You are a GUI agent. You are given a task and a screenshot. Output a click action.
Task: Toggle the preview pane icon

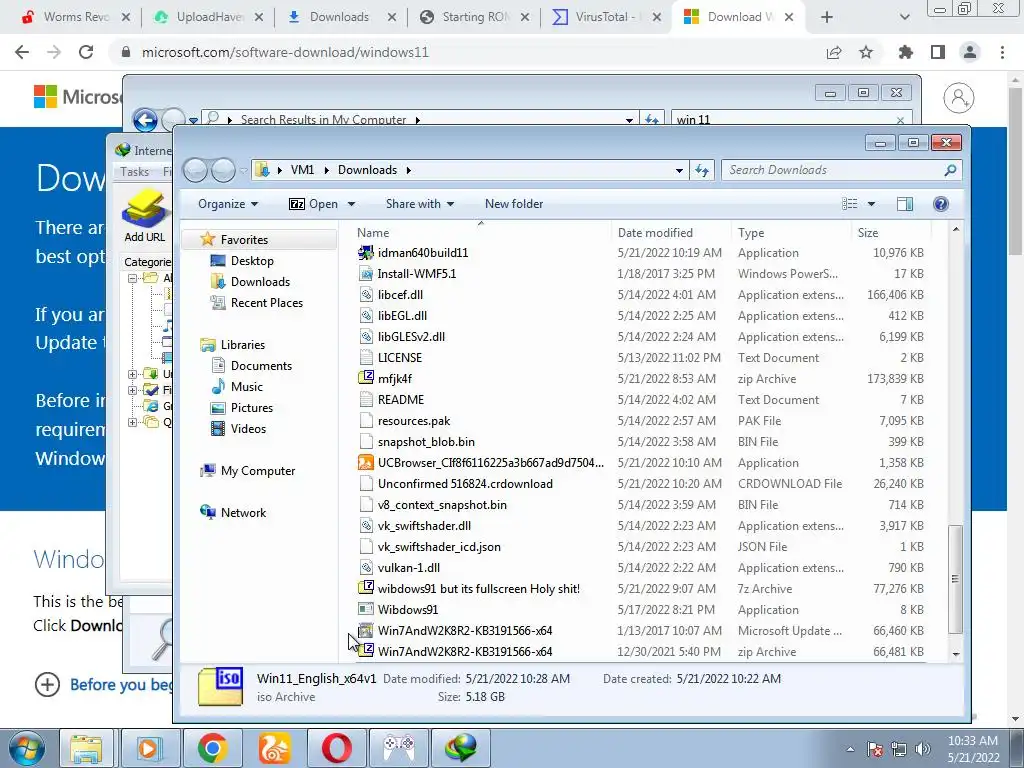coord(904,204)
